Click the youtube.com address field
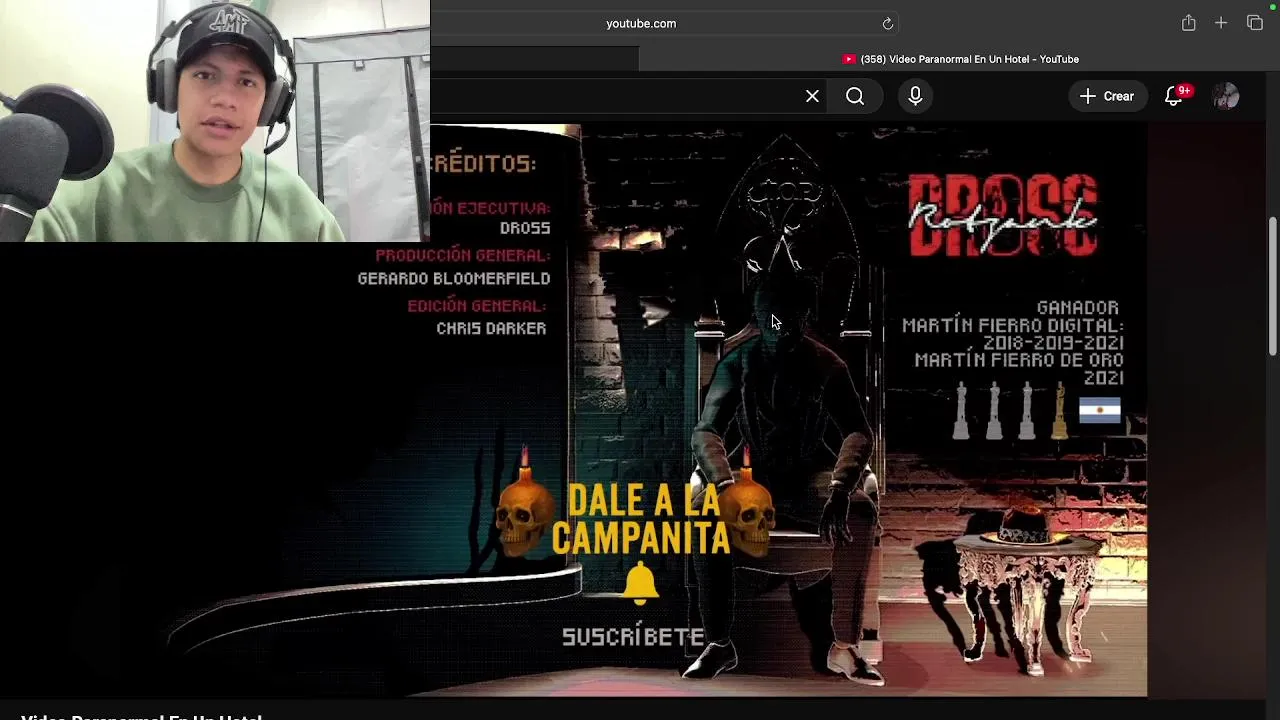This screenshot has height=720, width=1280. pyautogui.click(x=640, y=23)
